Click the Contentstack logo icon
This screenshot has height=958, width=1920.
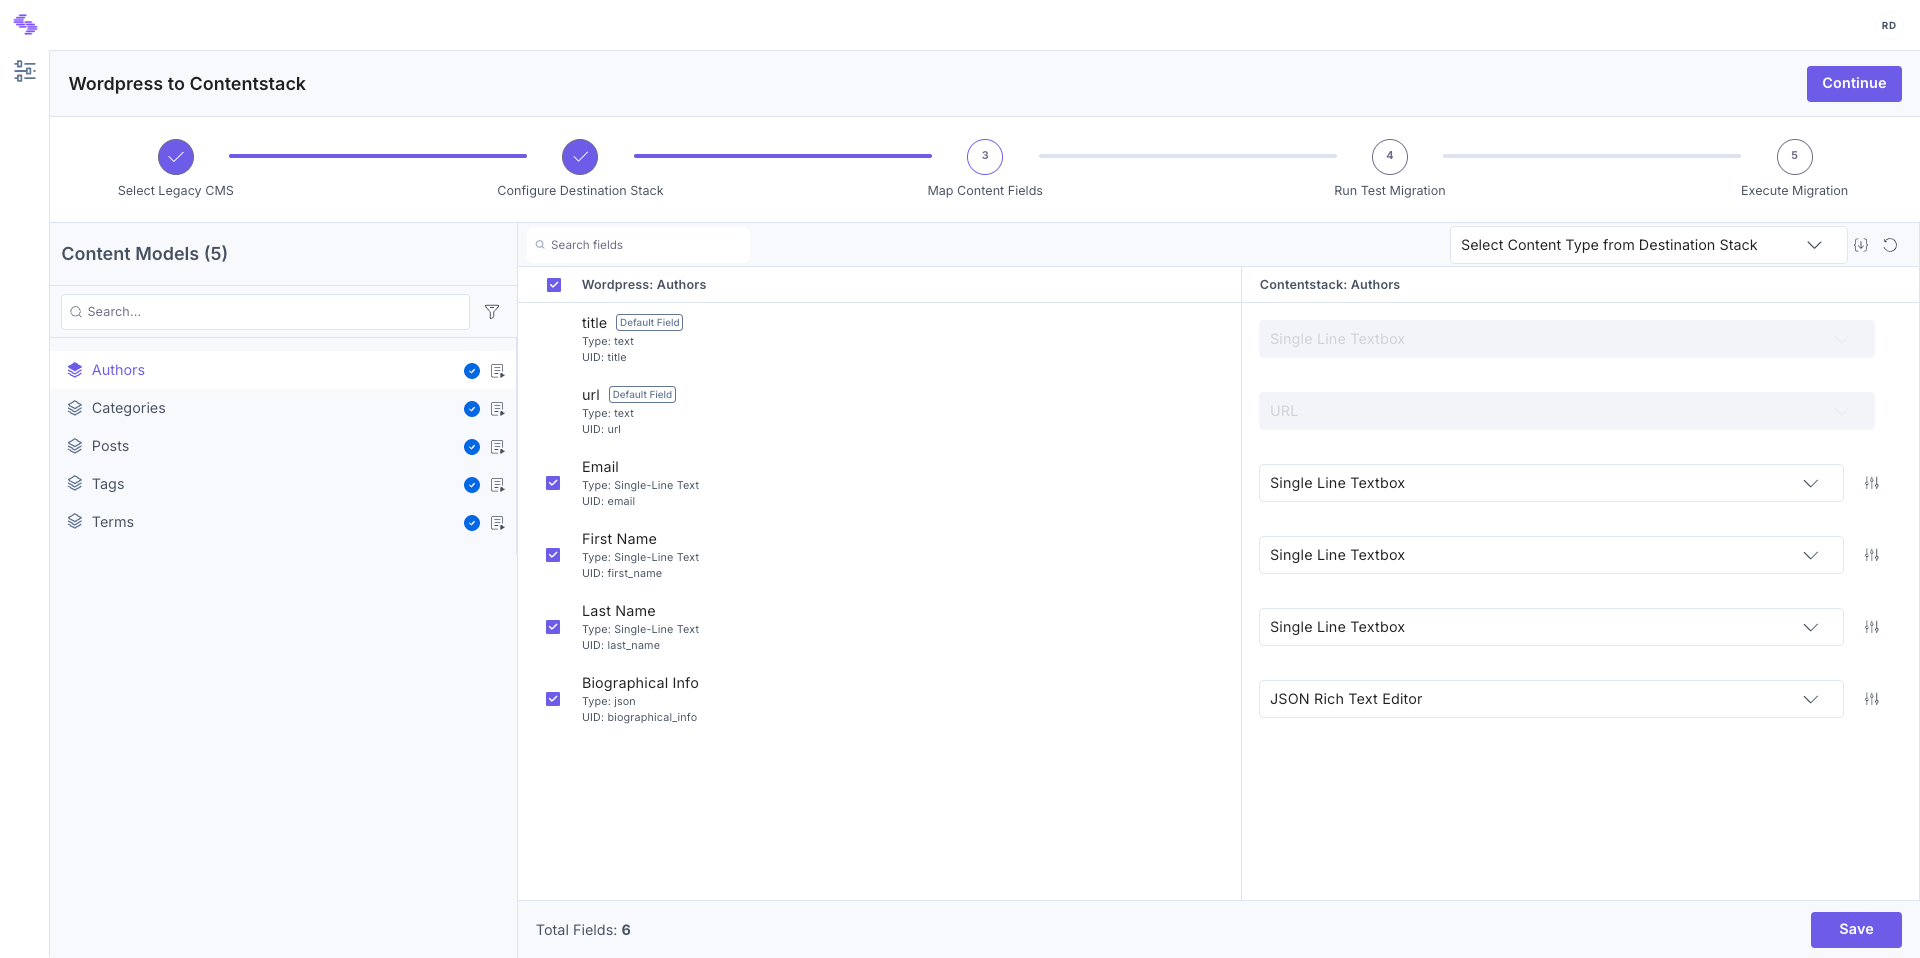click(25, 24)
